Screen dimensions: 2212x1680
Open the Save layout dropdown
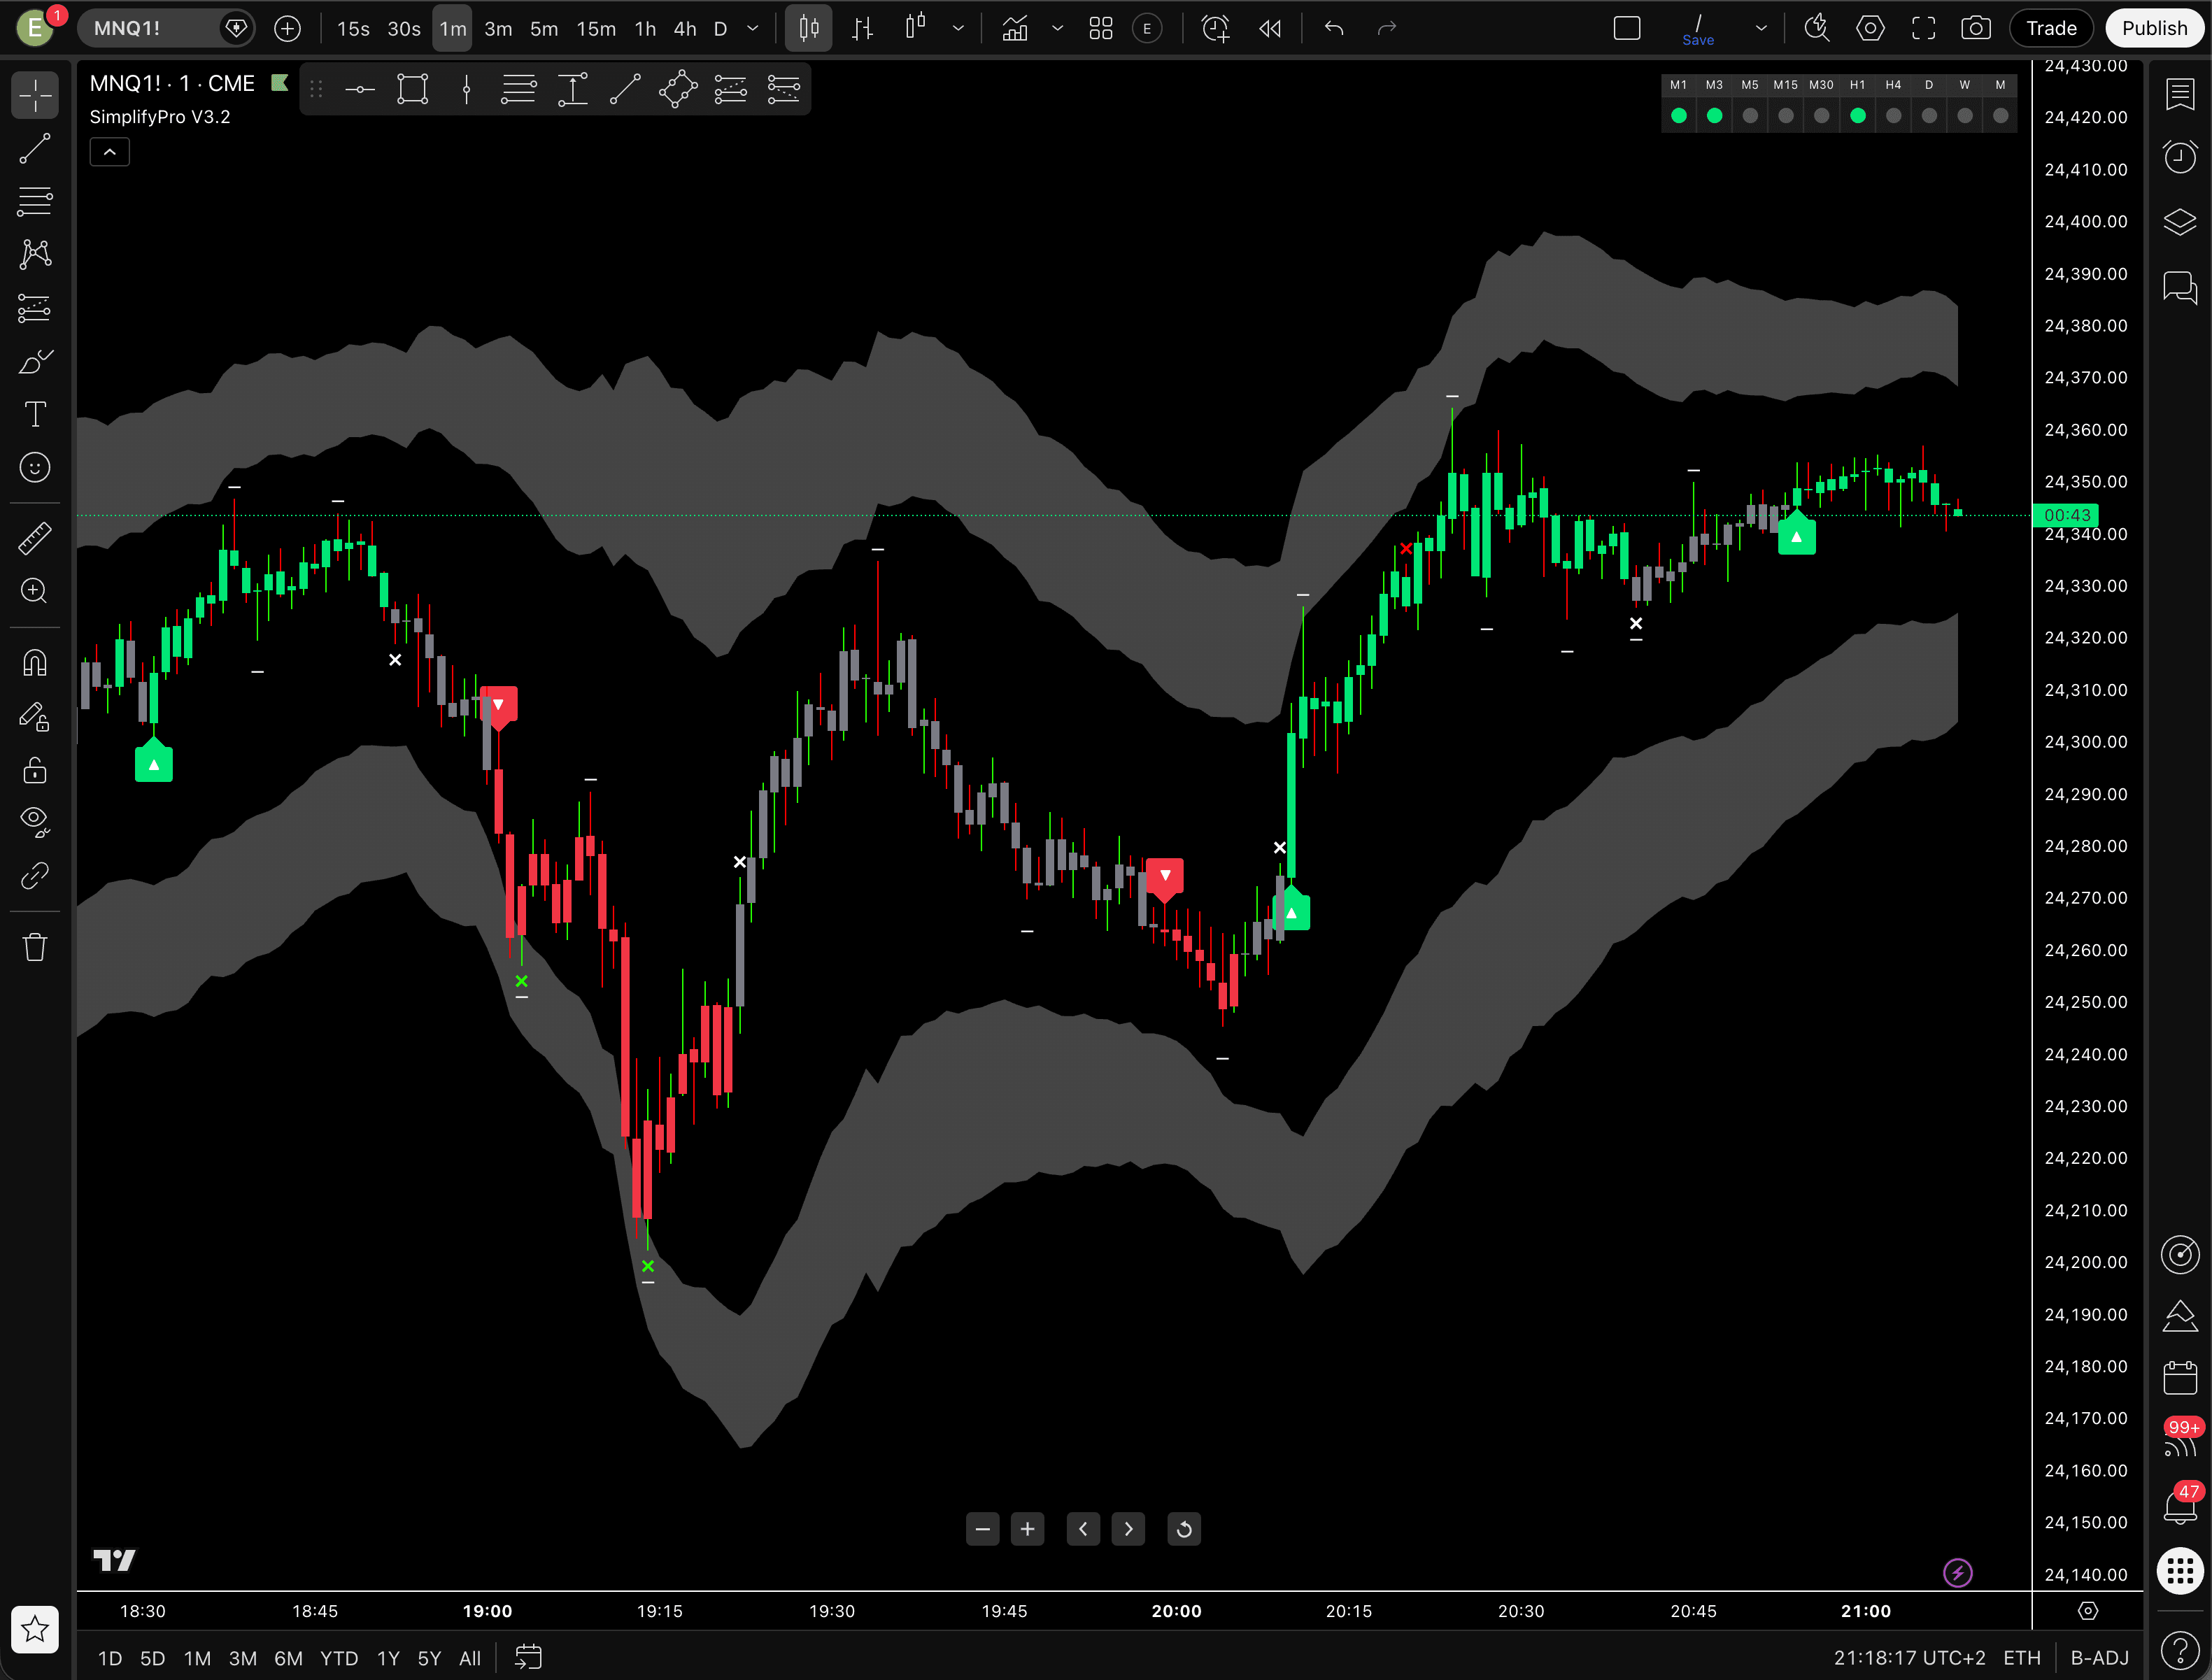point(1763,28)
